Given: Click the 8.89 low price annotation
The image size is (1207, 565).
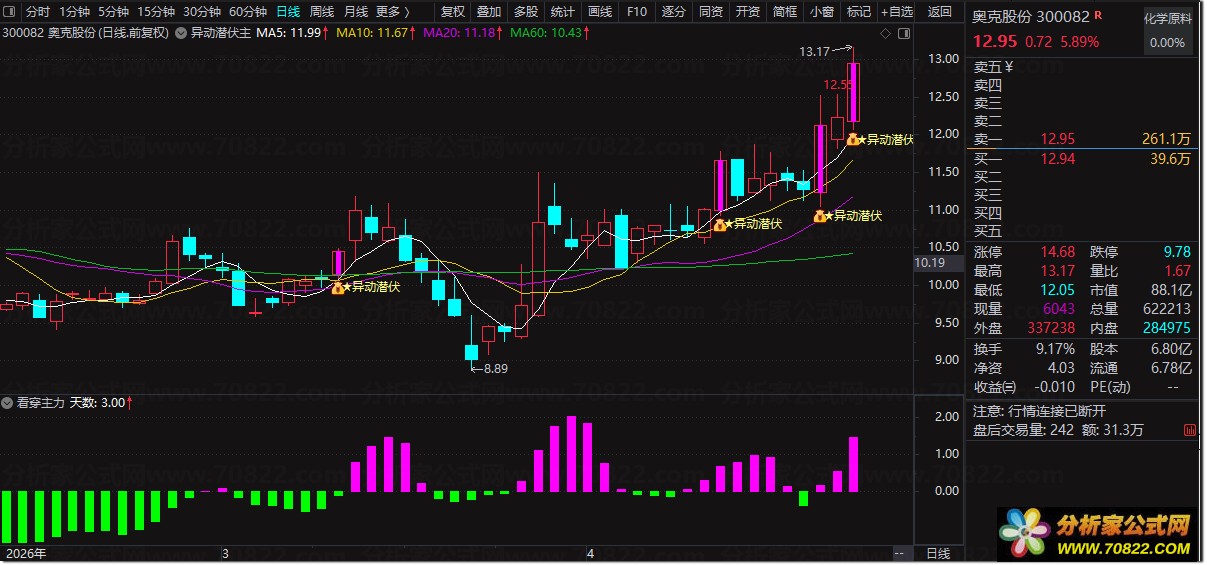Looking at the screenshot, I should (x=496, y=369).
